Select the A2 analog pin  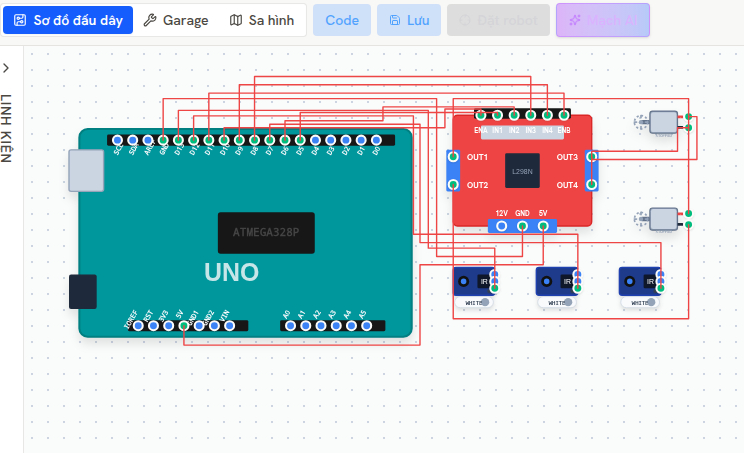[x=321, y=326]
